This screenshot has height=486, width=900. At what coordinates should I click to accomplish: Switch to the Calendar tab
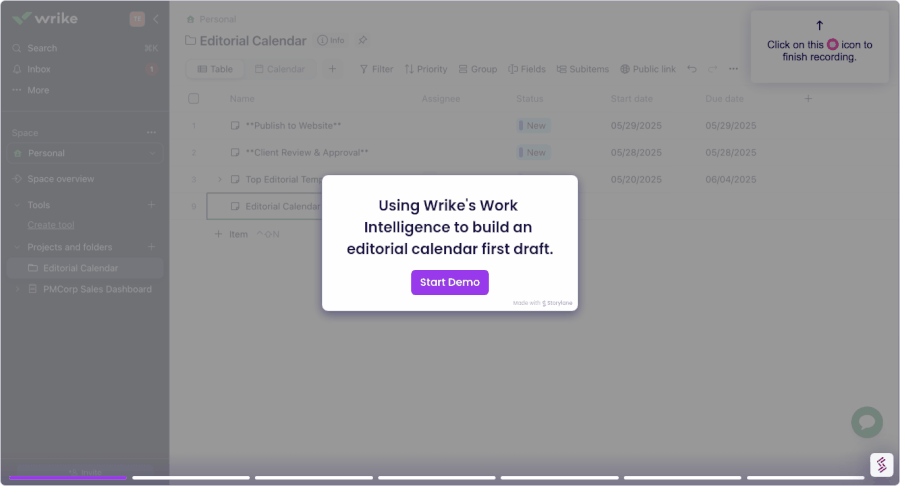coord(280,69)
